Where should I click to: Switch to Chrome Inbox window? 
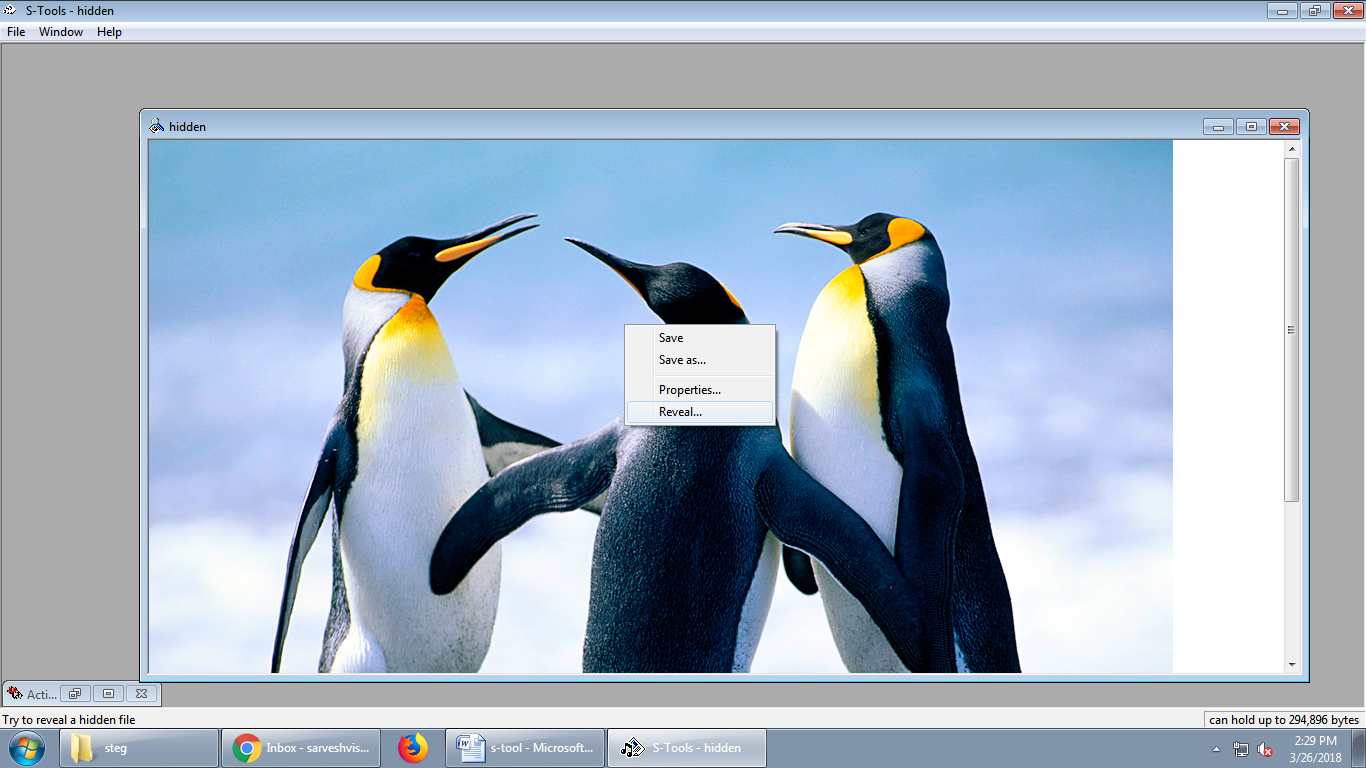(x=301, y=748)
